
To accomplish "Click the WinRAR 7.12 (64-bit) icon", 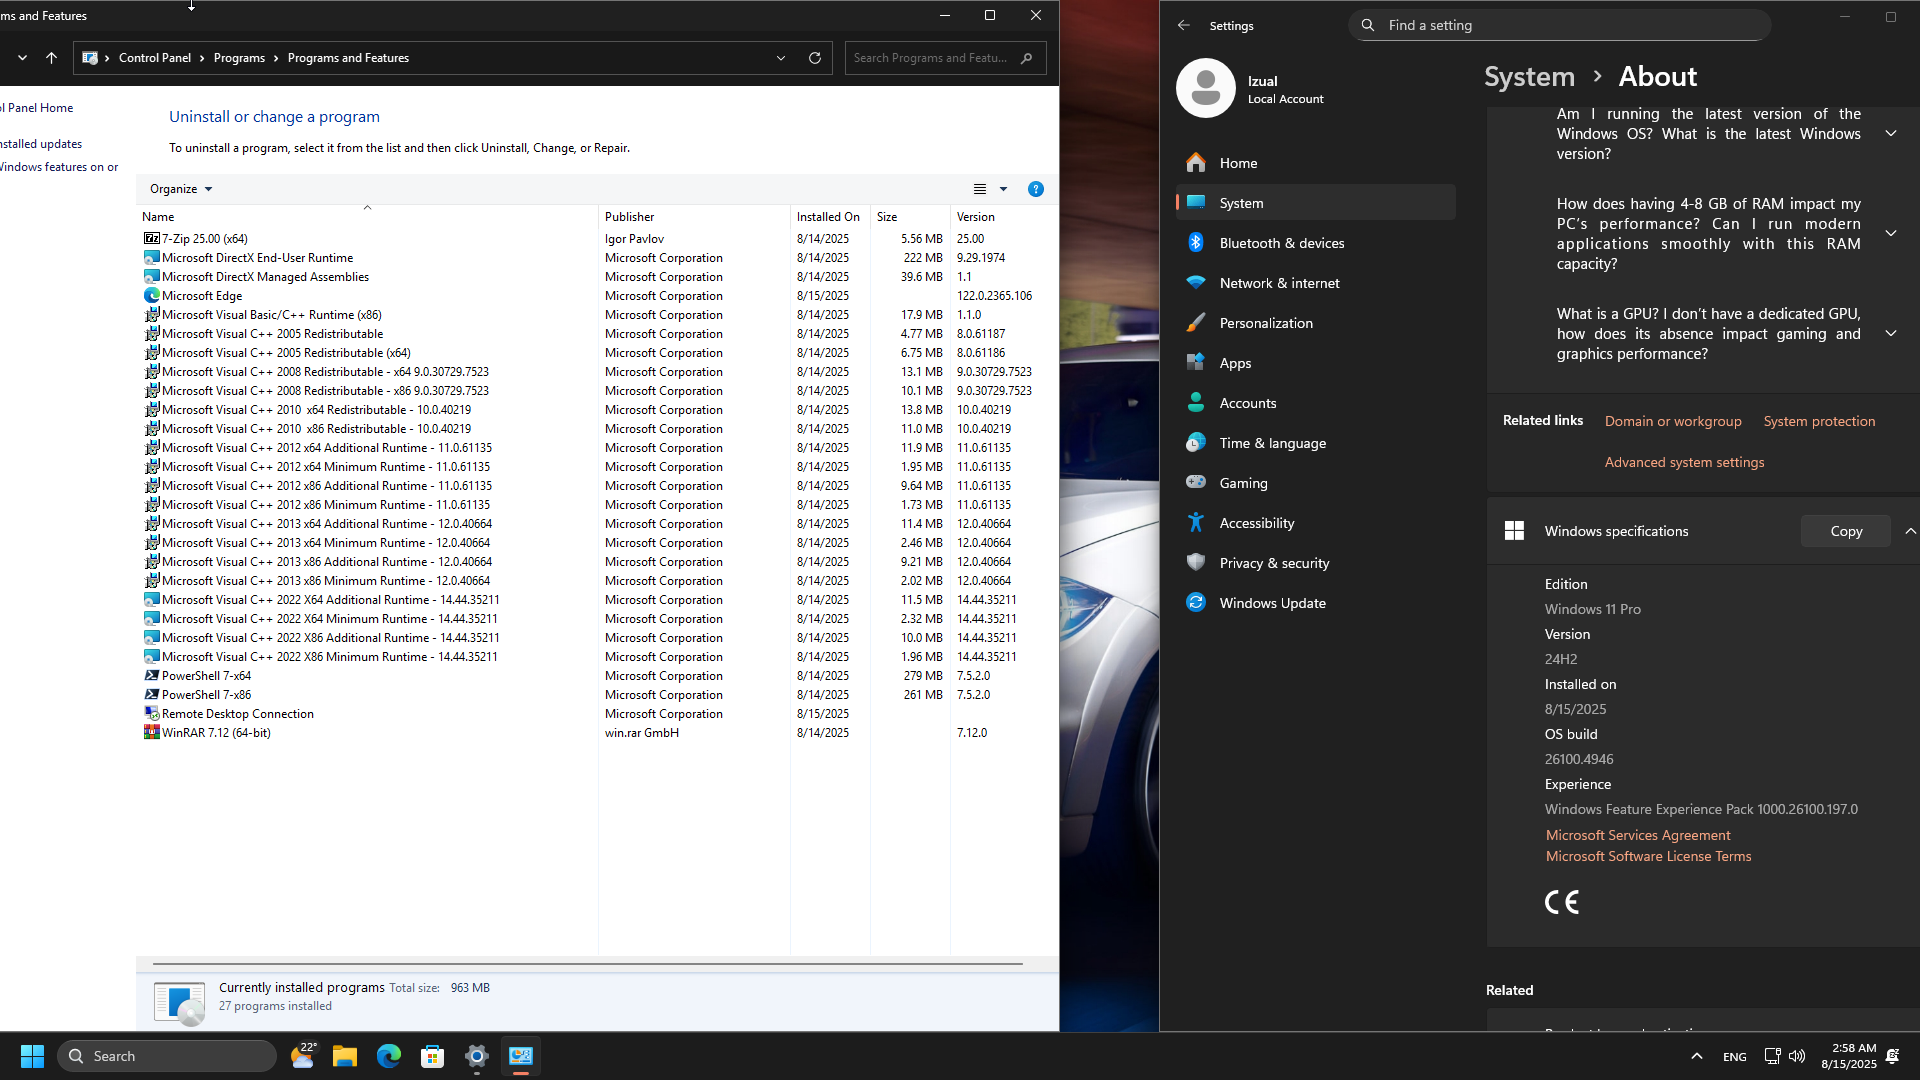I will [x=151, y=733].
